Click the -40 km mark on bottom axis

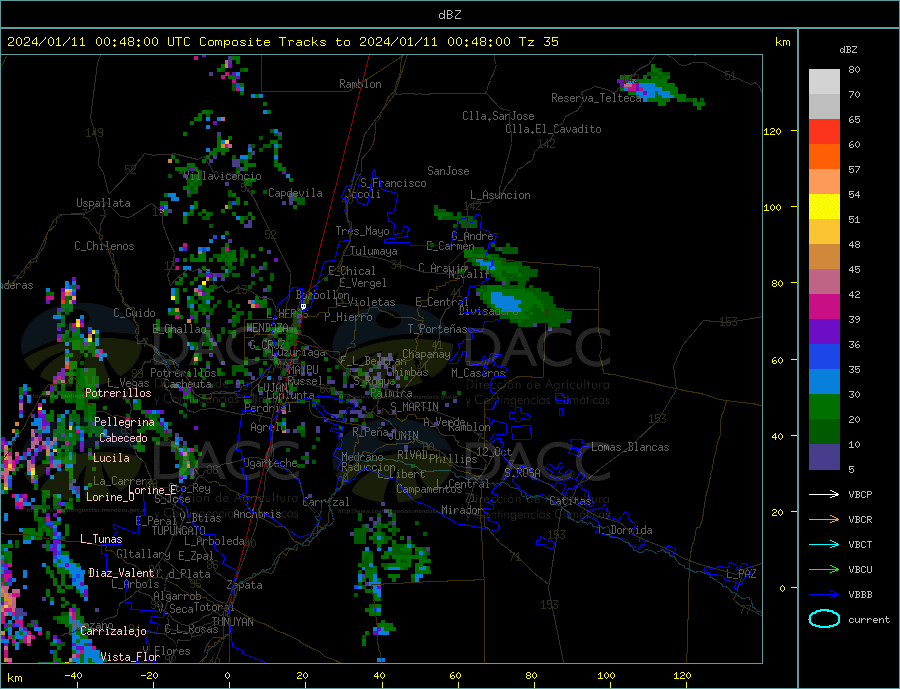tap(73, 676)
